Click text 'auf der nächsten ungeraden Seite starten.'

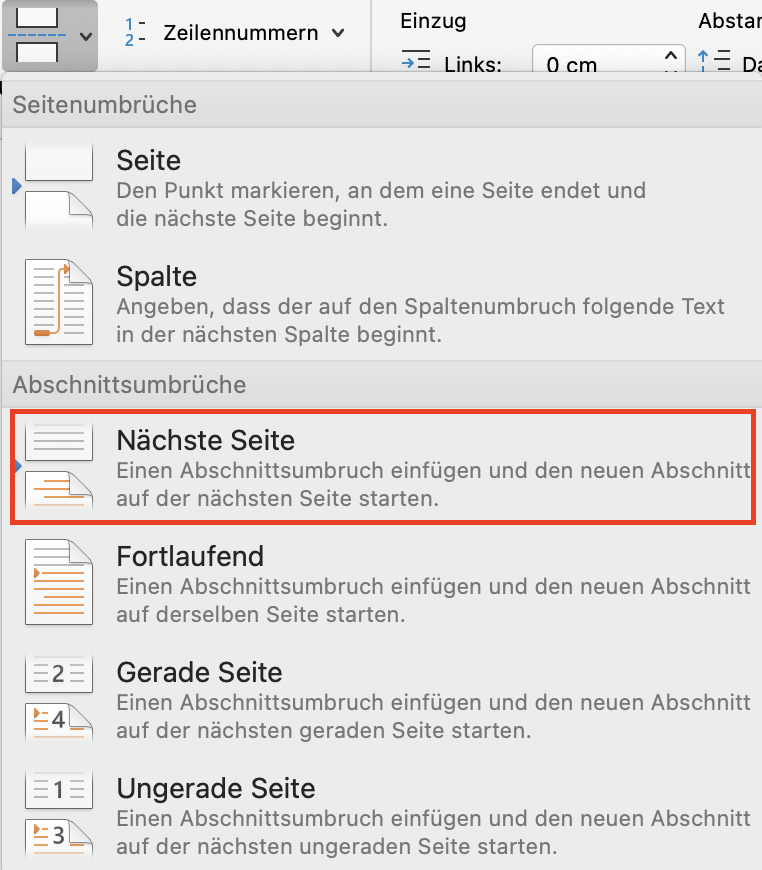click(x=337, y=846)
